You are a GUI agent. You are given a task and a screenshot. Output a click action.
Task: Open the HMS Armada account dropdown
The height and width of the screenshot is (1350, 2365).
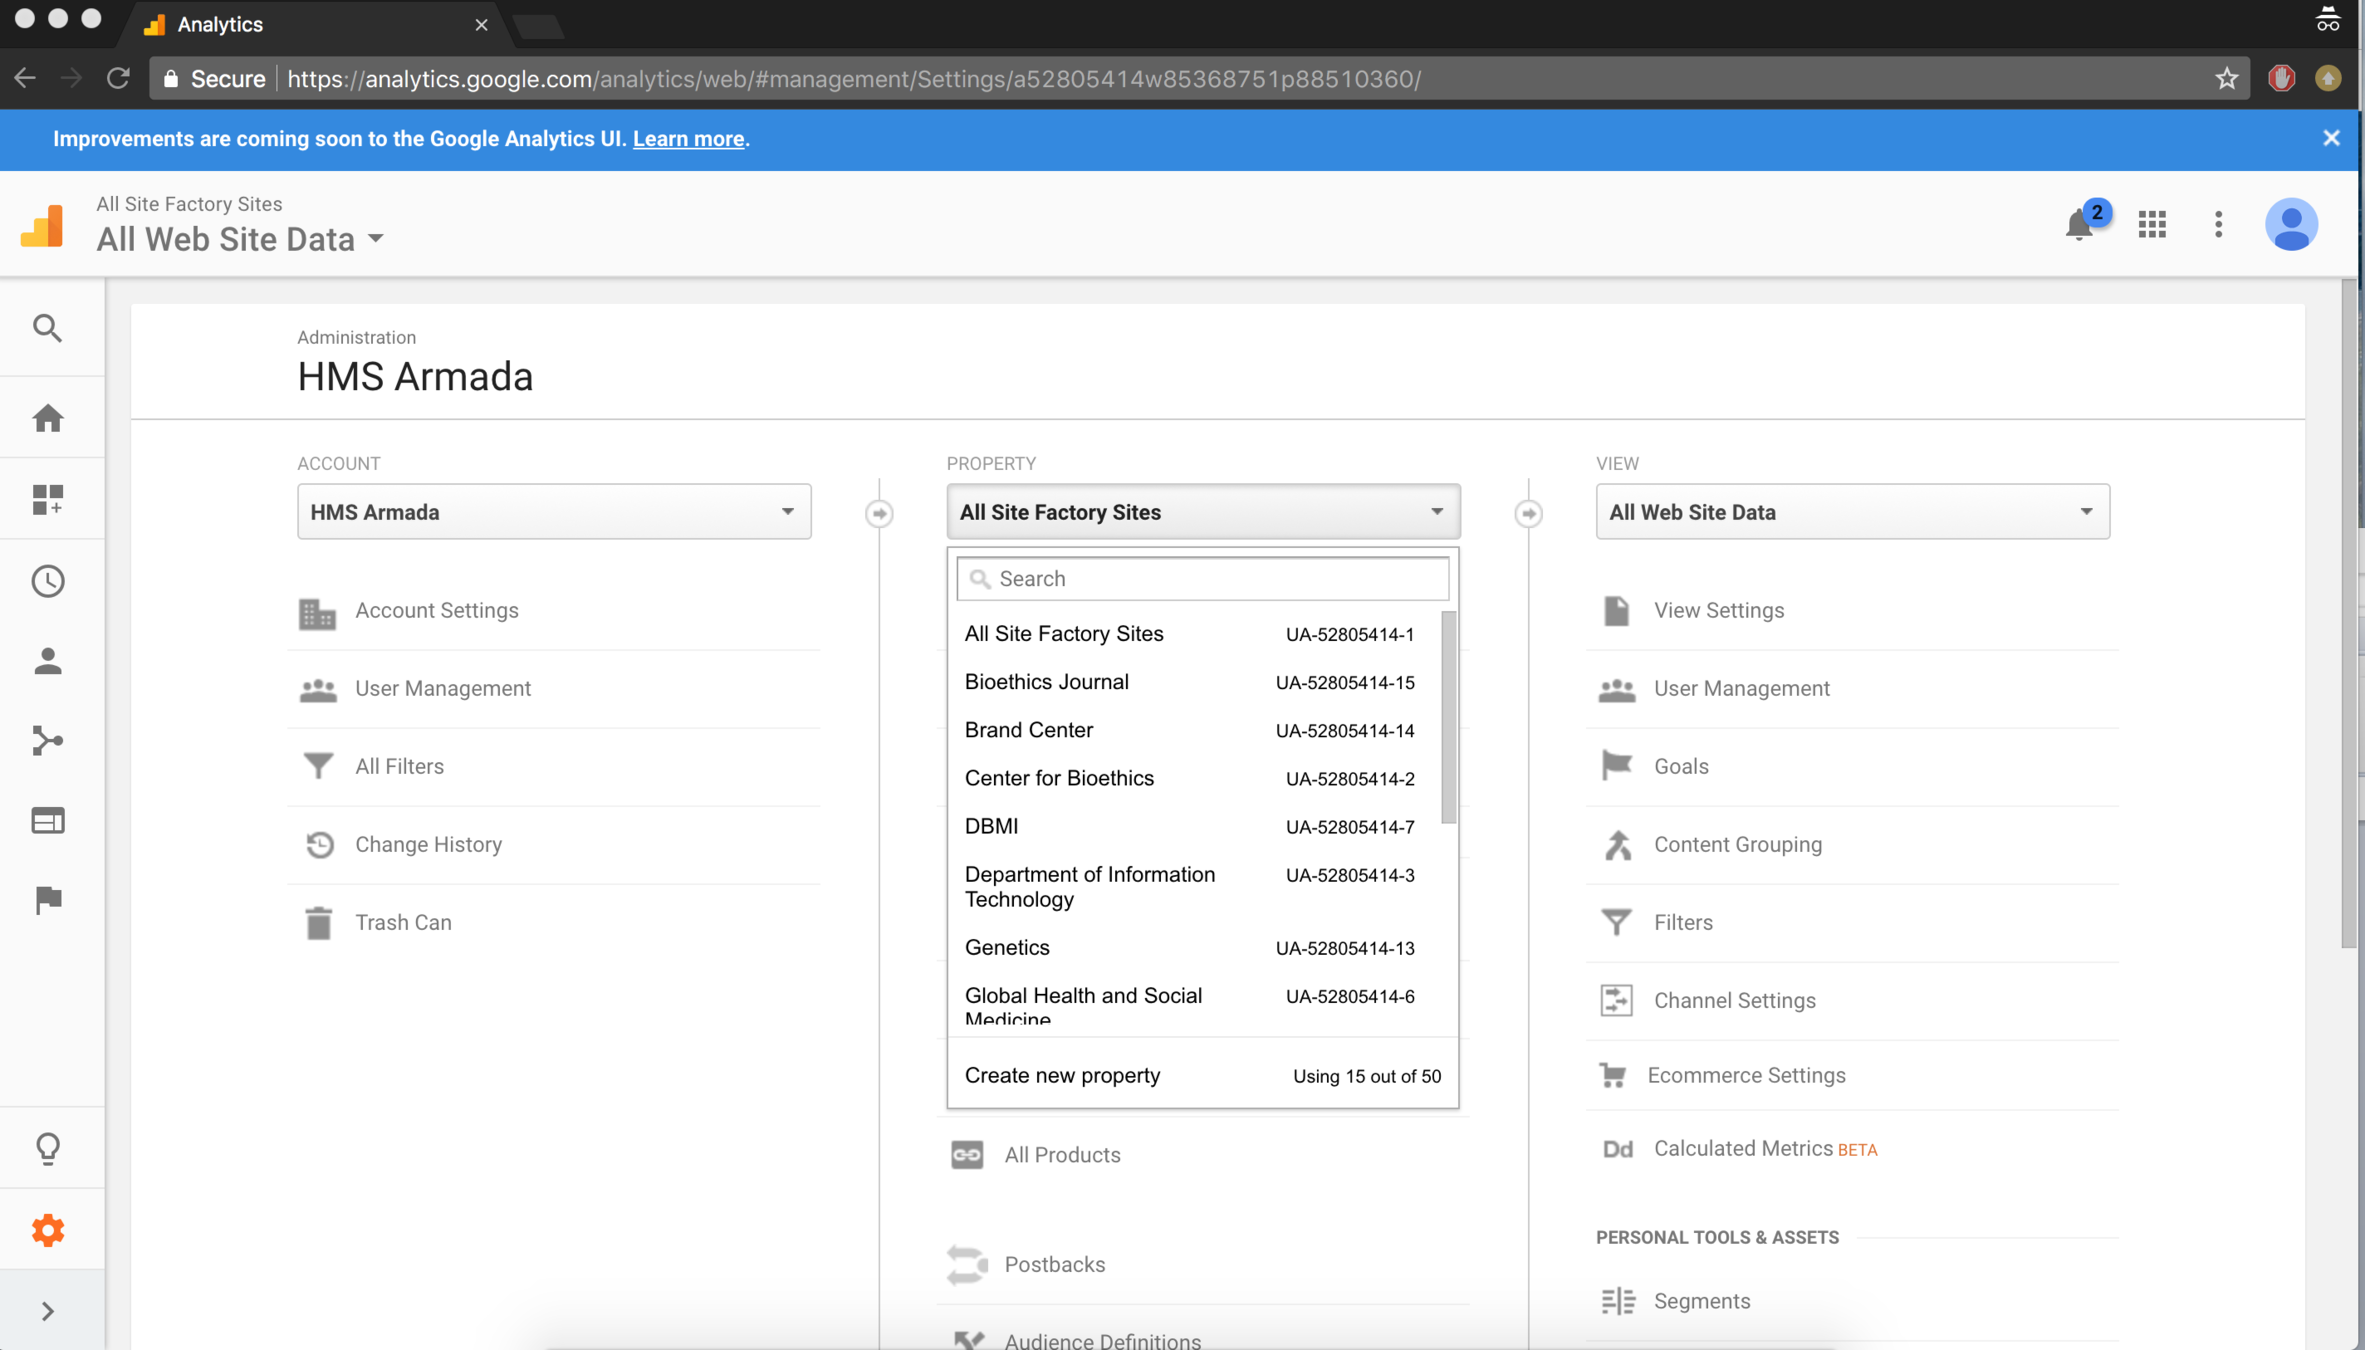point(554,512)
